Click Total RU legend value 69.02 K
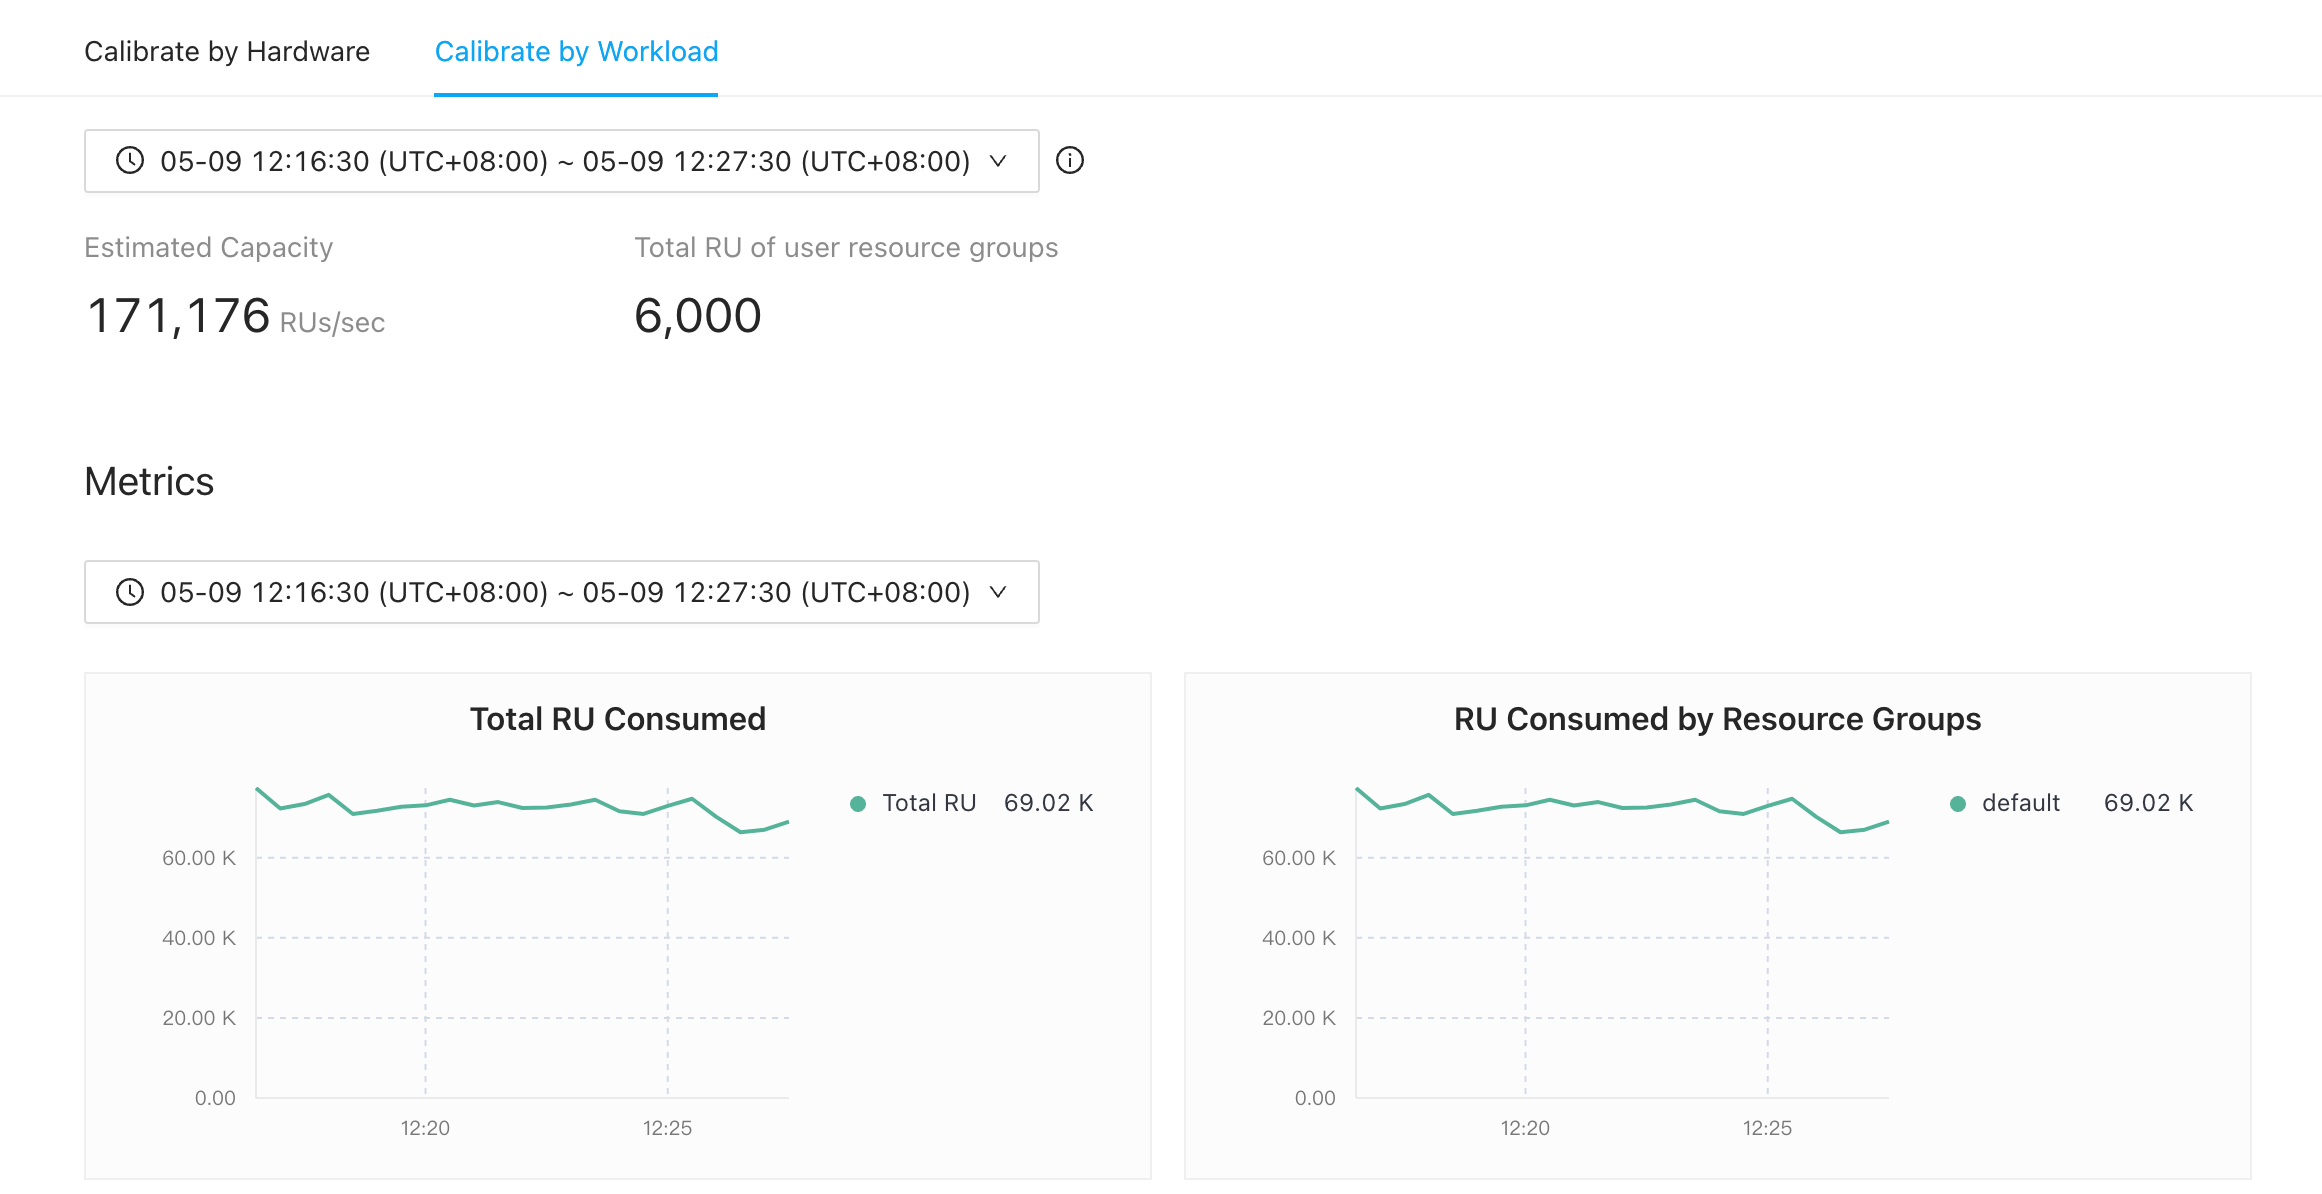This screenshot has height=1194, width=2322. click(x=1048, y=803)
